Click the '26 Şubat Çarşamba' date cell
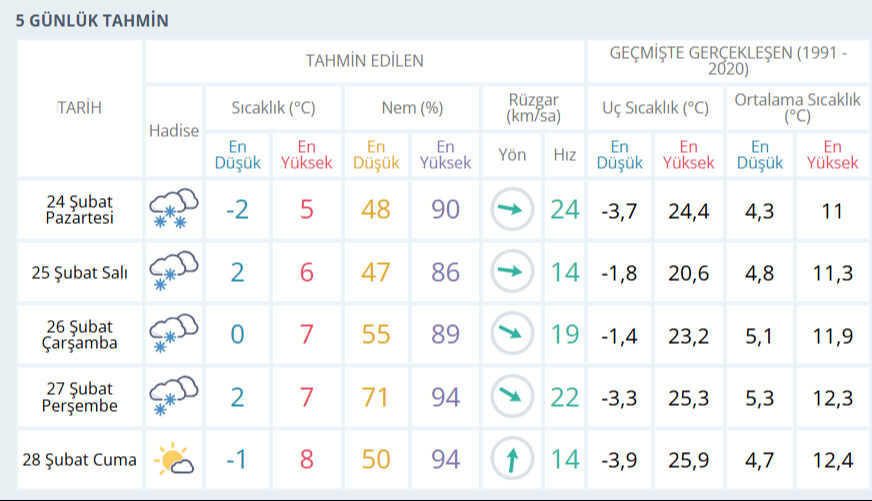Screen dimensions: 872x501 coord(80,334)
